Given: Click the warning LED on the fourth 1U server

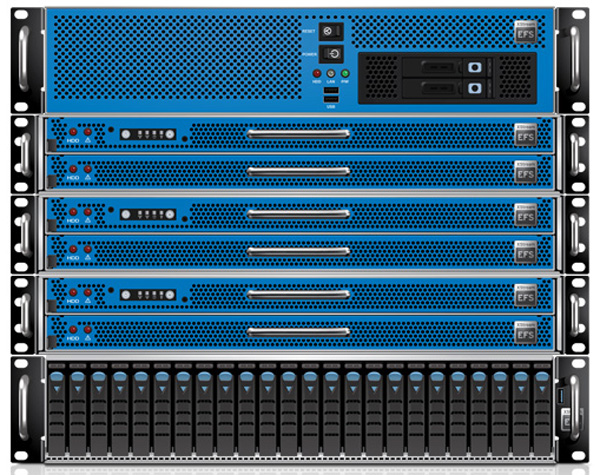Looking at the screenshot, I should click(x=88, y=249).
